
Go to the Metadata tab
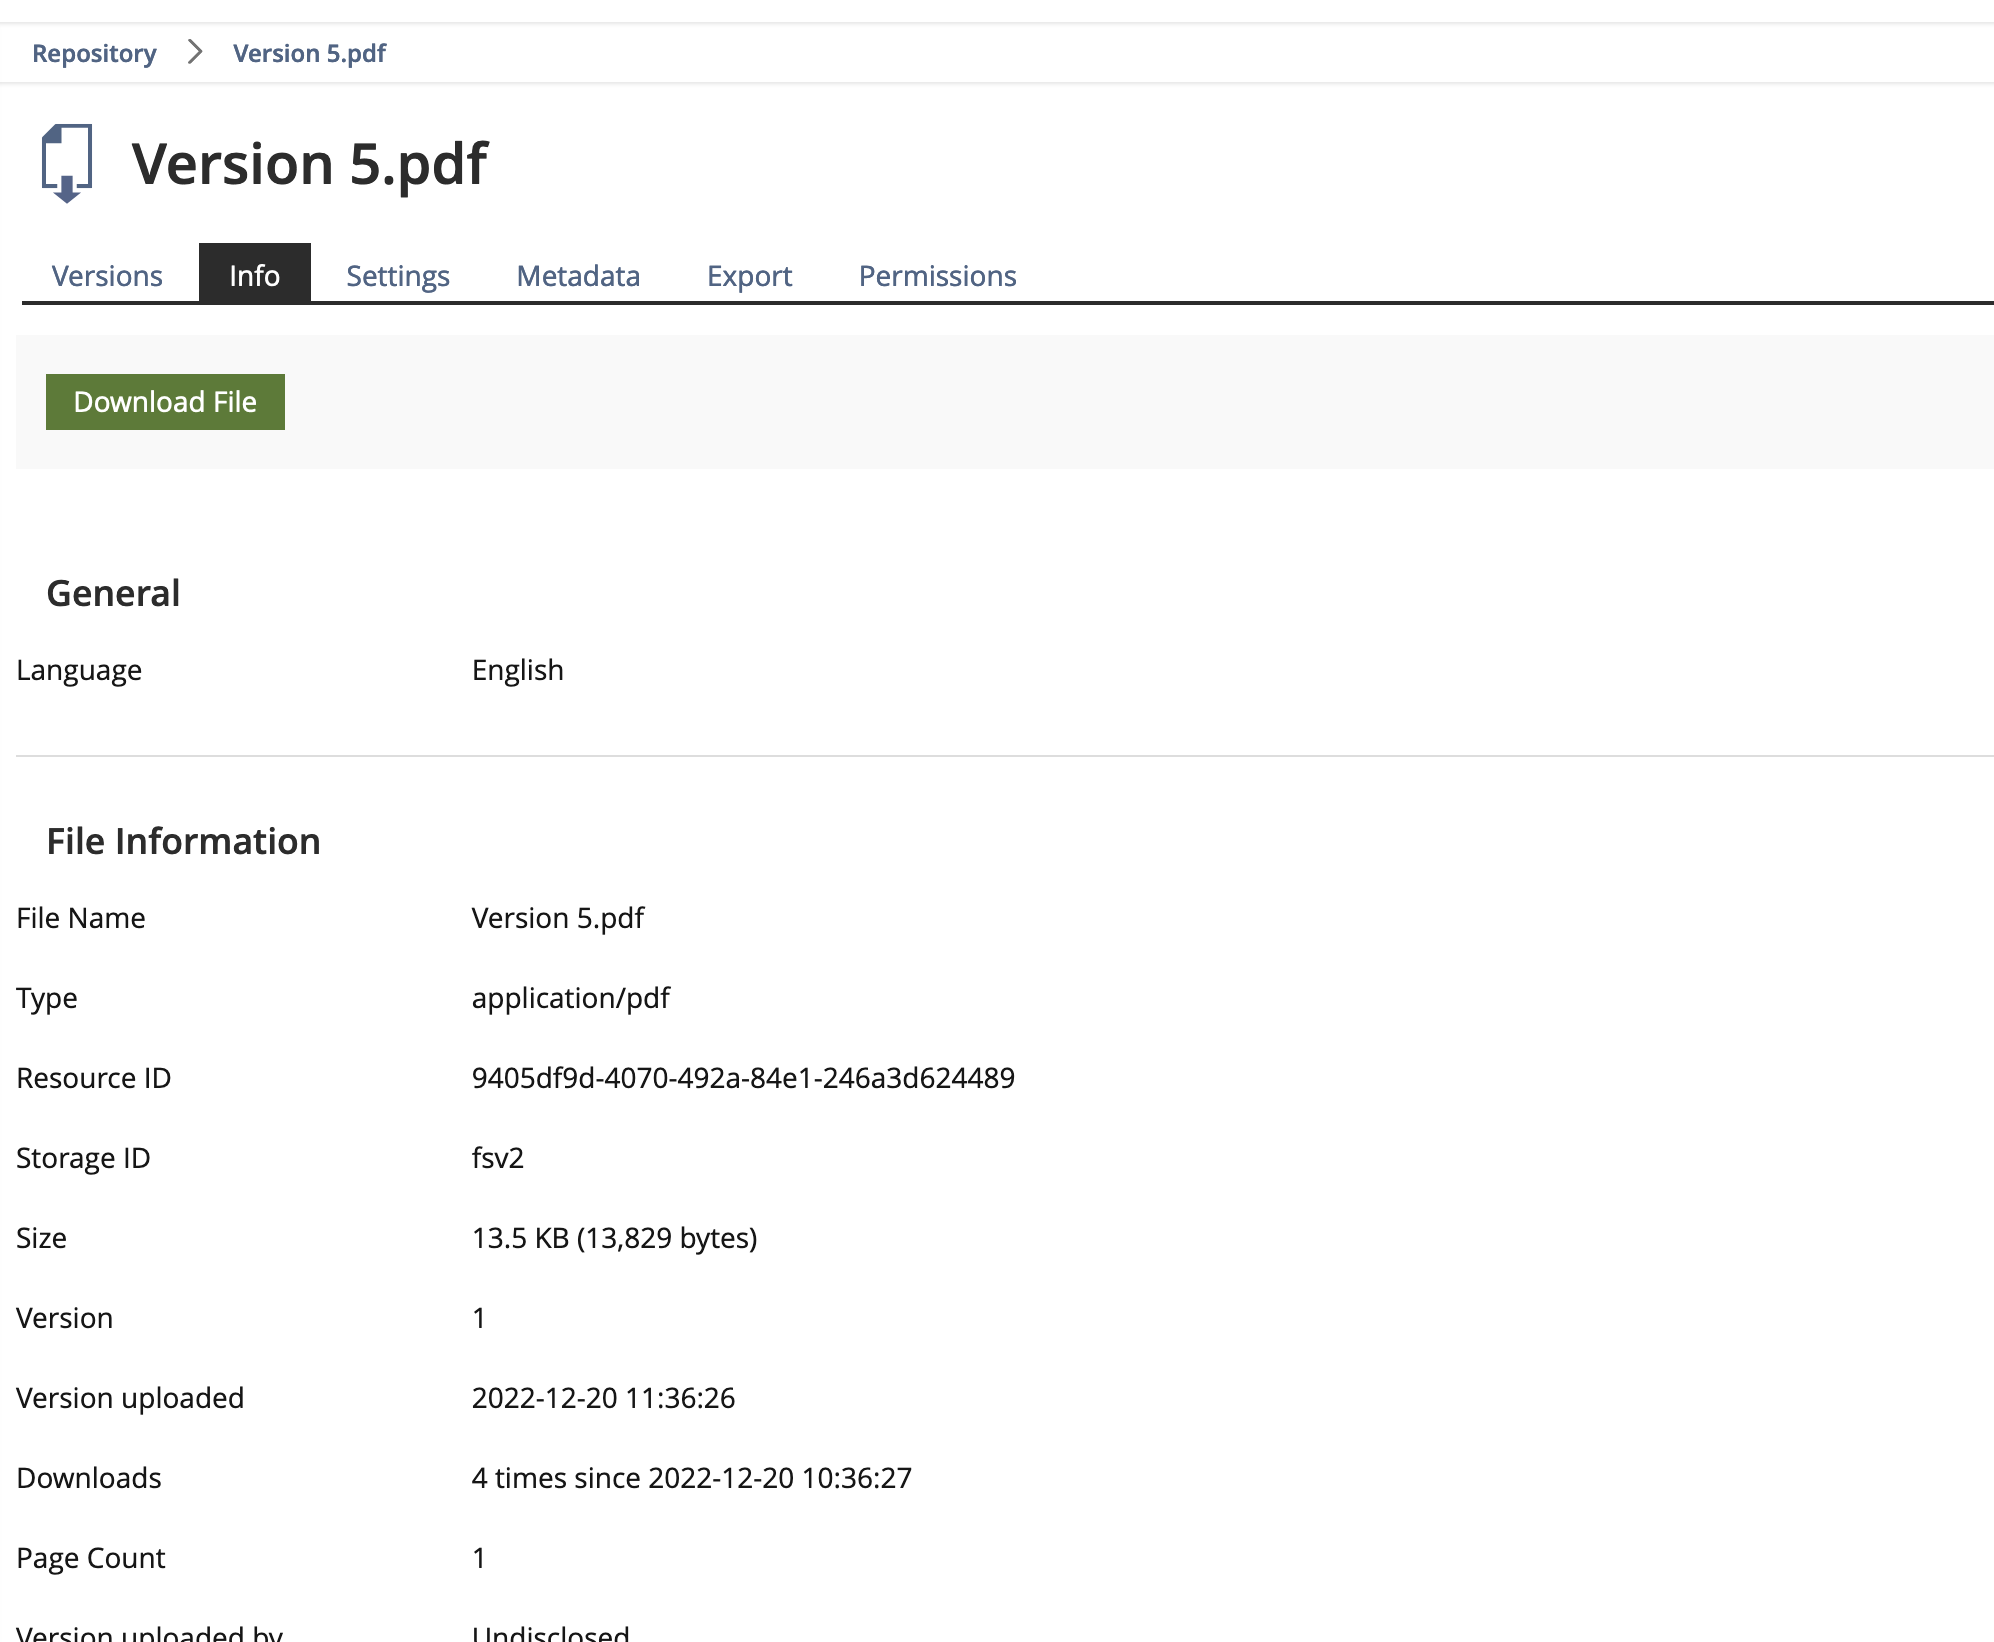(x=578, y=275)
